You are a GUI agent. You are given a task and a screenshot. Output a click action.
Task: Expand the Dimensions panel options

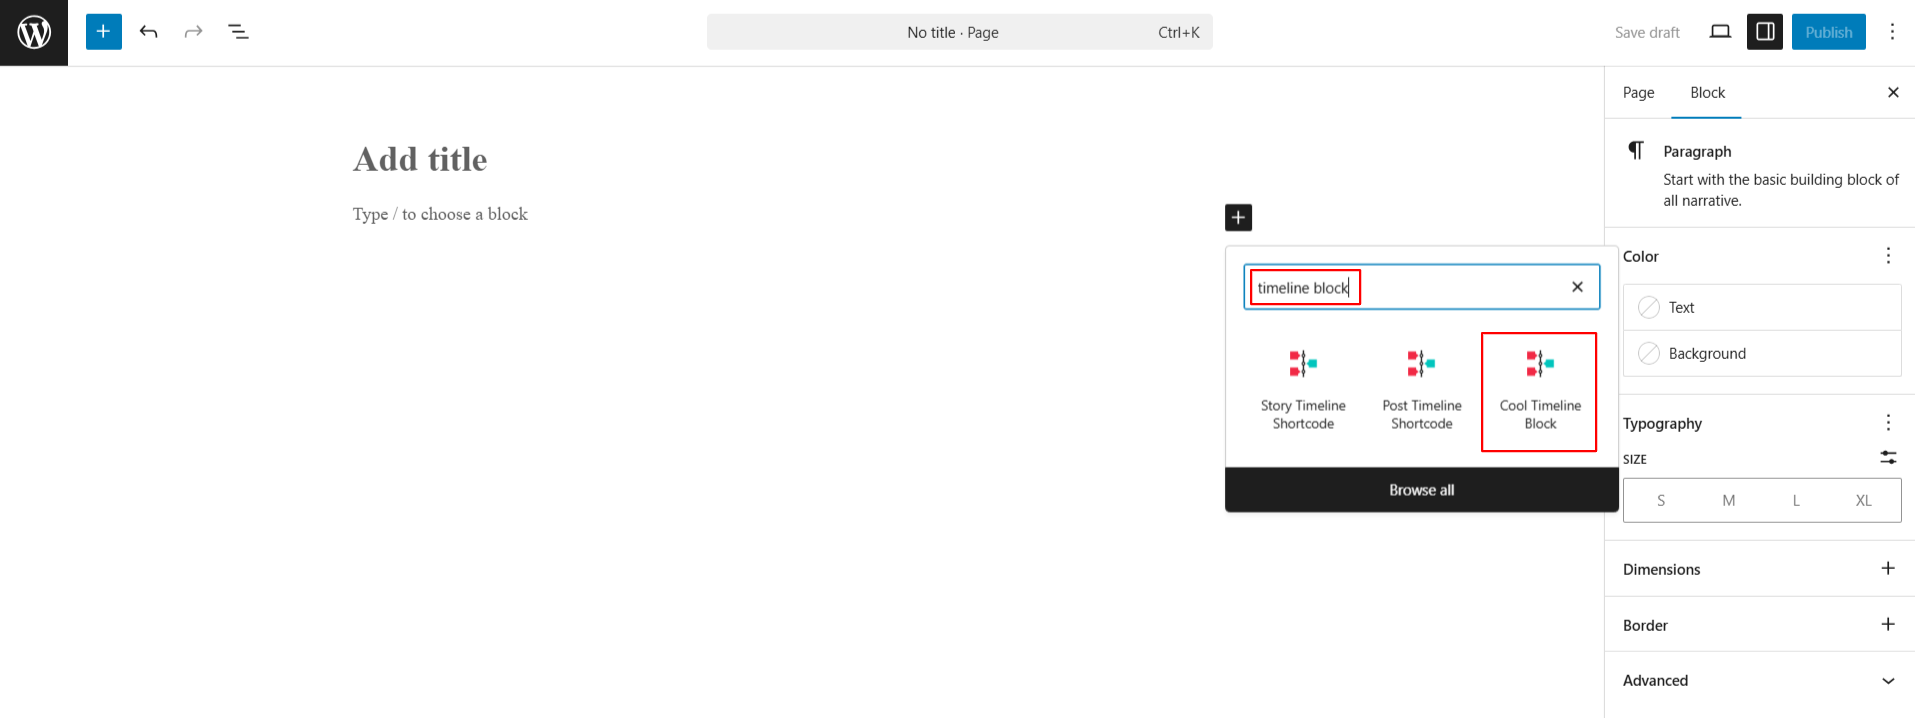pyautogui.click(x=1888, y=569)
